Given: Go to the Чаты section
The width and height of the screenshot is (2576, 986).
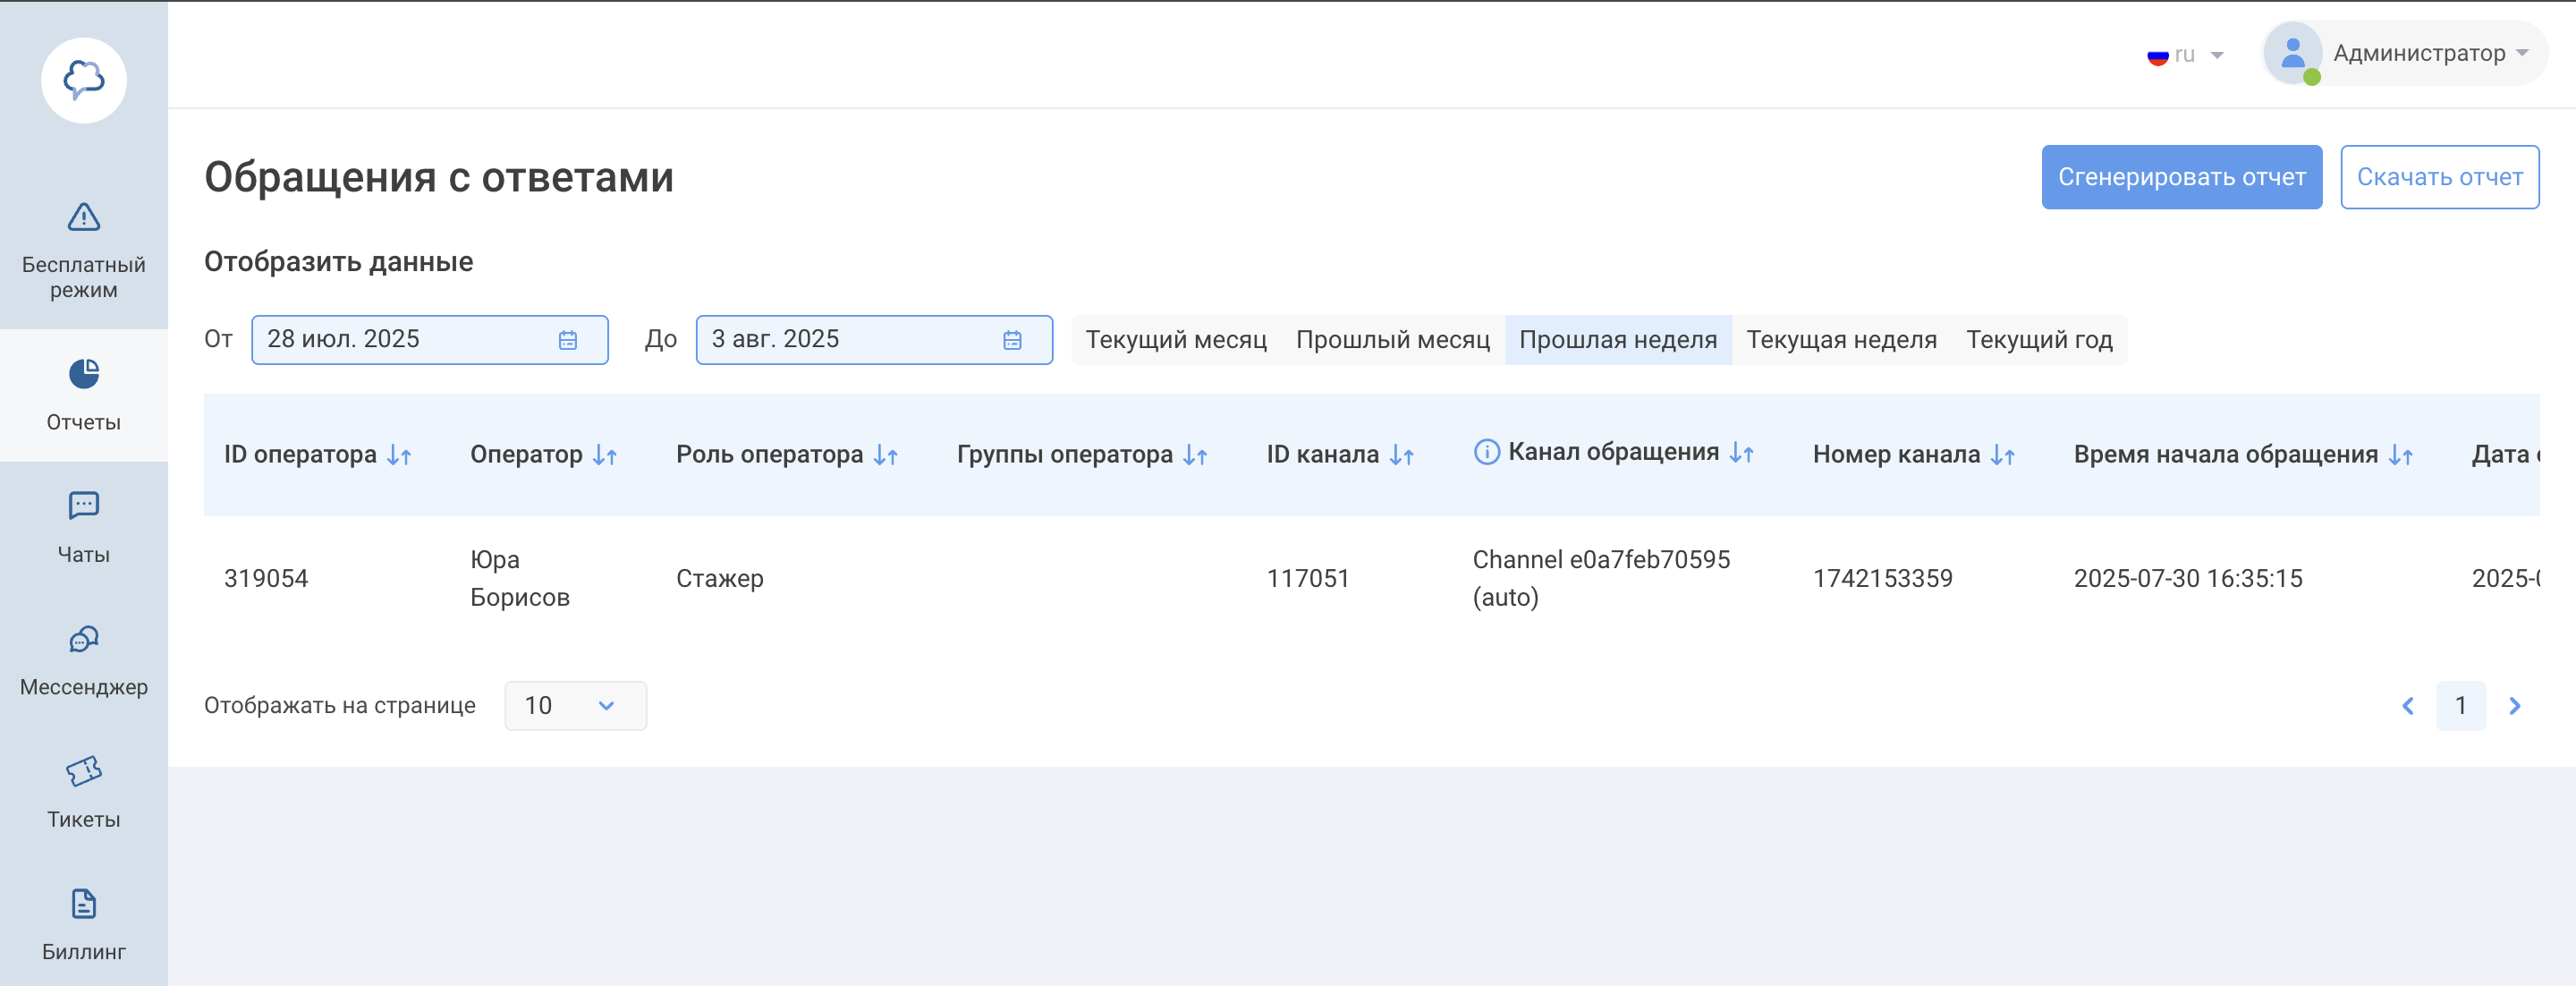Looking at the screenshot, I should [x=84, y=527].
